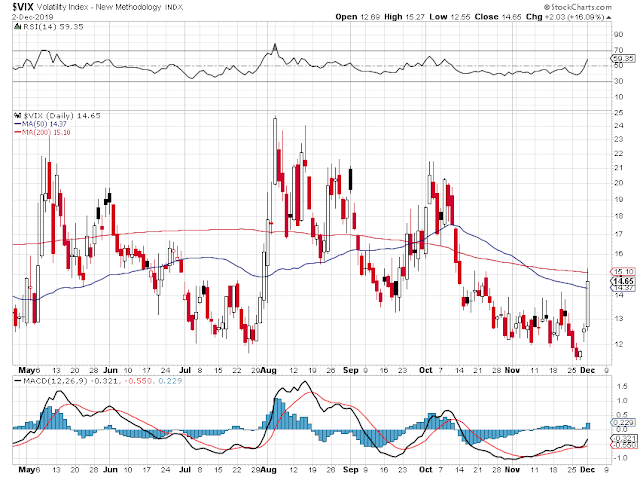Click the blue MA(50) legend line marker

point(17,124)
